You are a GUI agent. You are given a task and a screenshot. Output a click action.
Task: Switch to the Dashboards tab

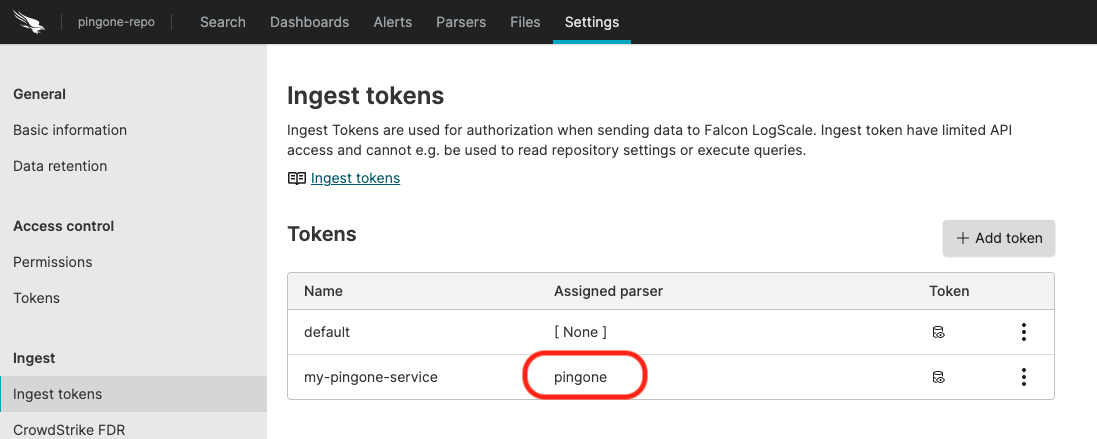pyautogui.click(x=309, y=22)
